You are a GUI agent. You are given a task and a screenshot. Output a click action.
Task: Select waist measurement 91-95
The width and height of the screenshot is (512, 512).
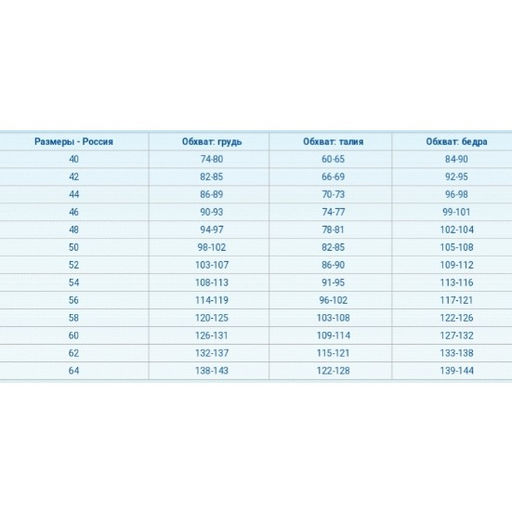[333, 283]
